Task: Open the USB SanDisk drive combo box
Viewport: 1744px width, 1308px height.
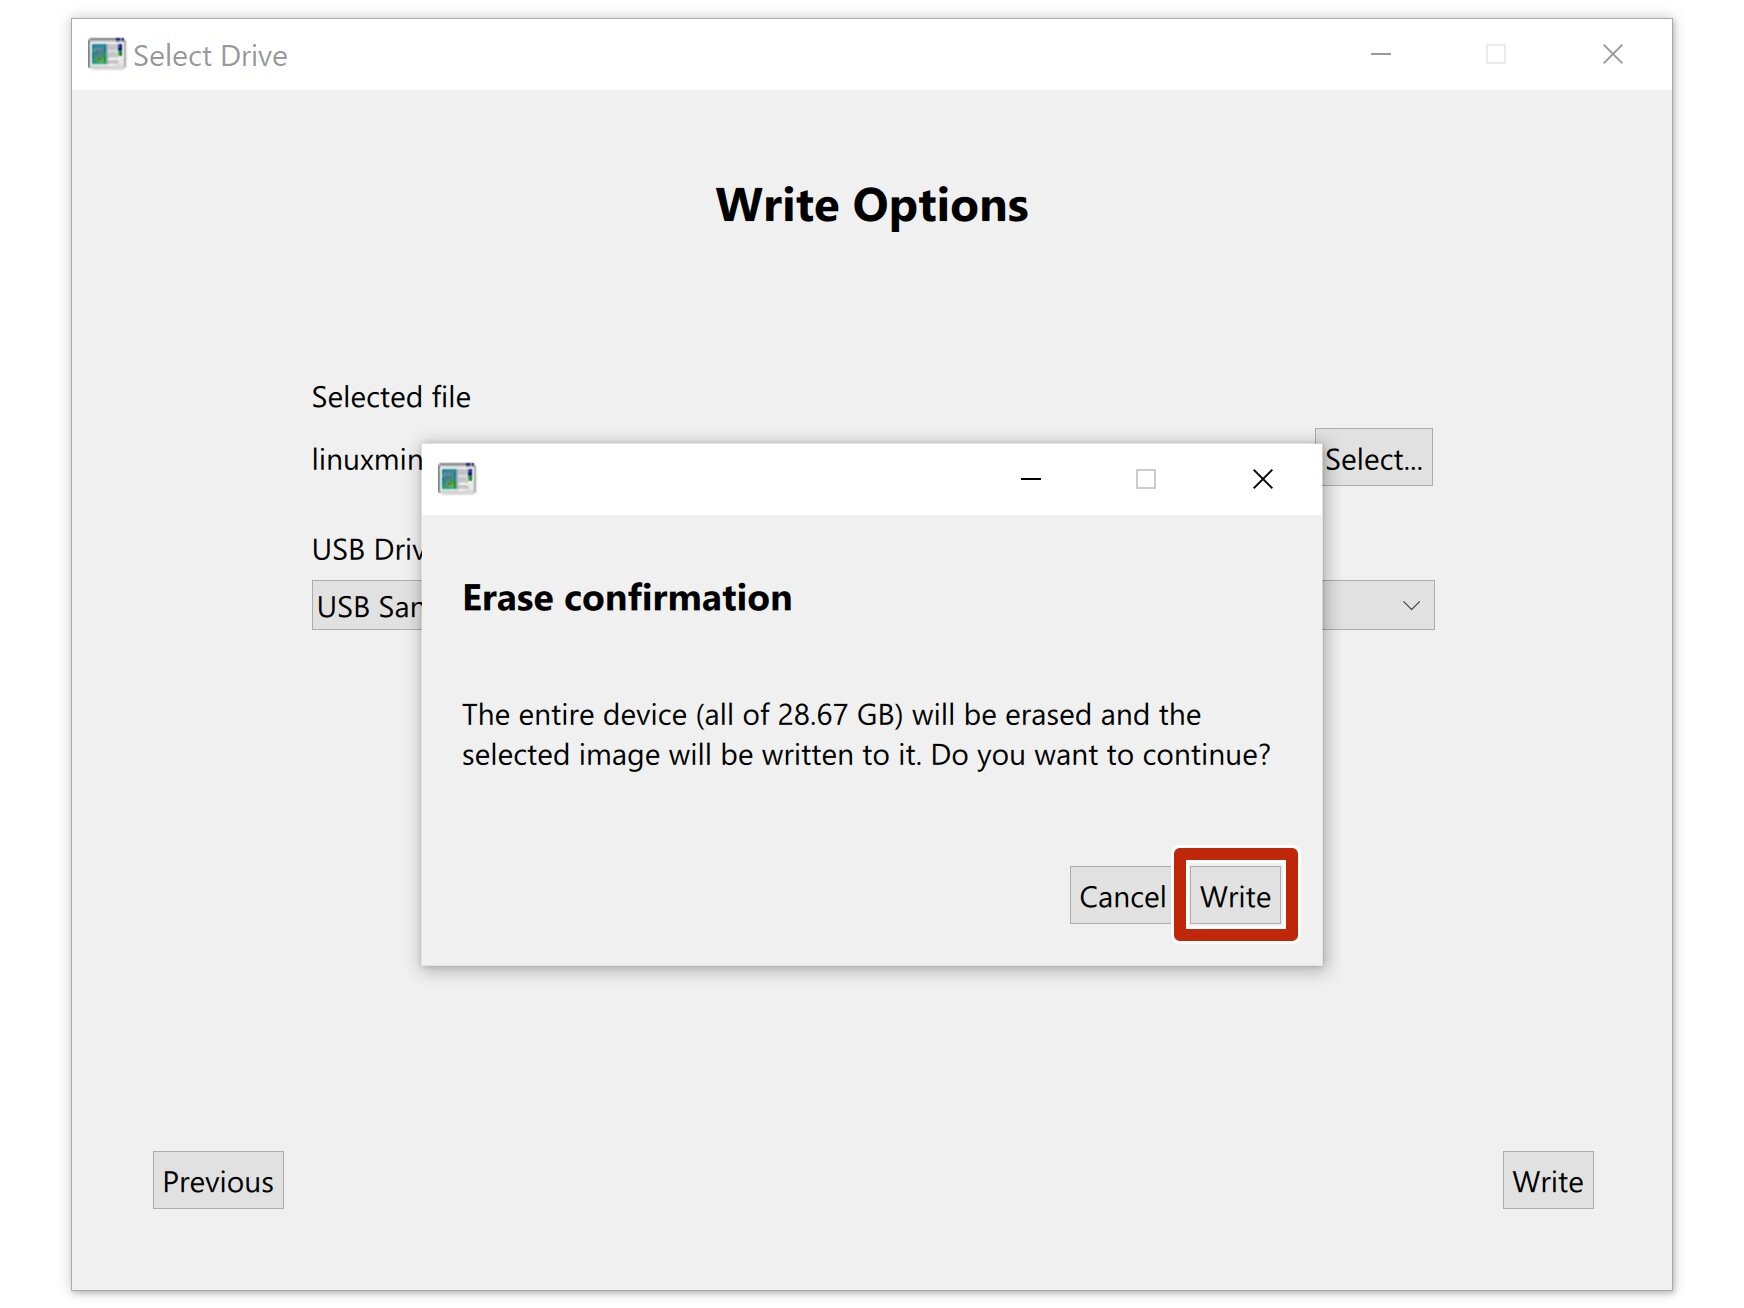Action: pyautogui.click(x=366, y=606)
